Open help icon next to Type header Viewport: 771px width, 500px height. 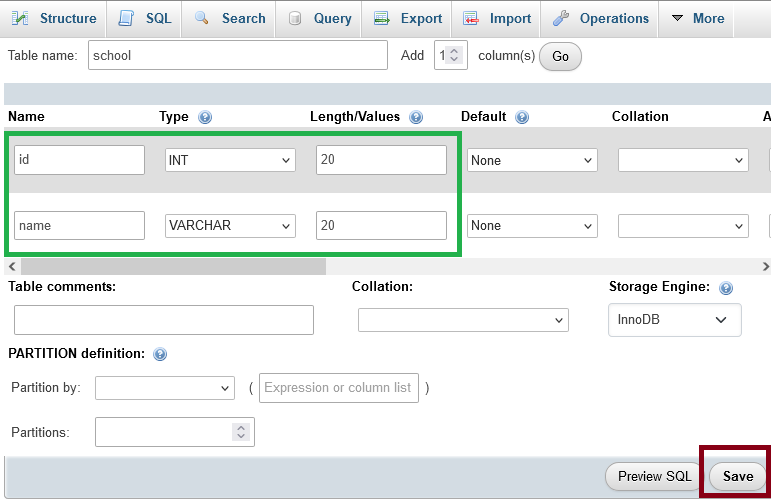tap(205, 117)
